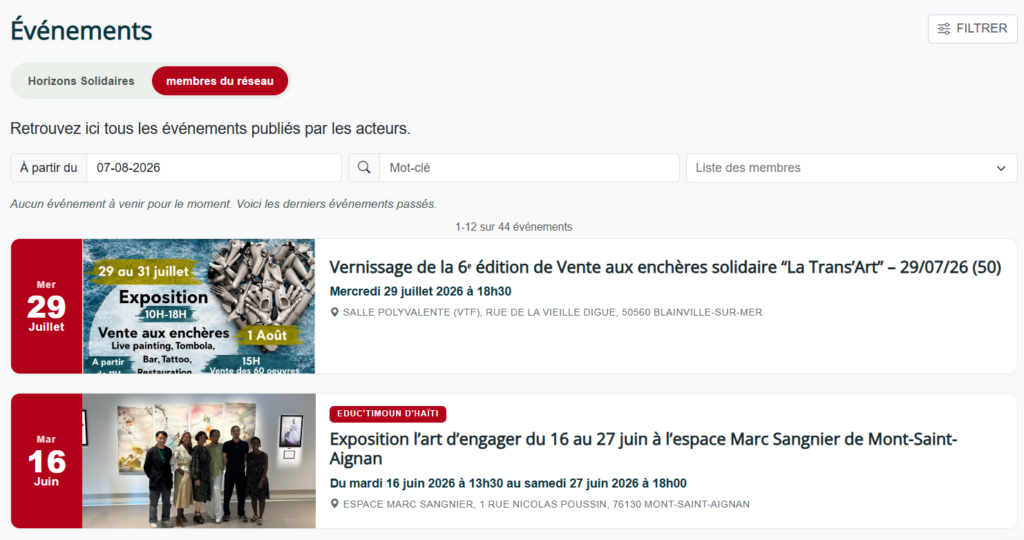This screenshot has height=540, width=1024.
Task: Click the Liste des membres chevron arrow
Action: click(x=1001, y=168)
